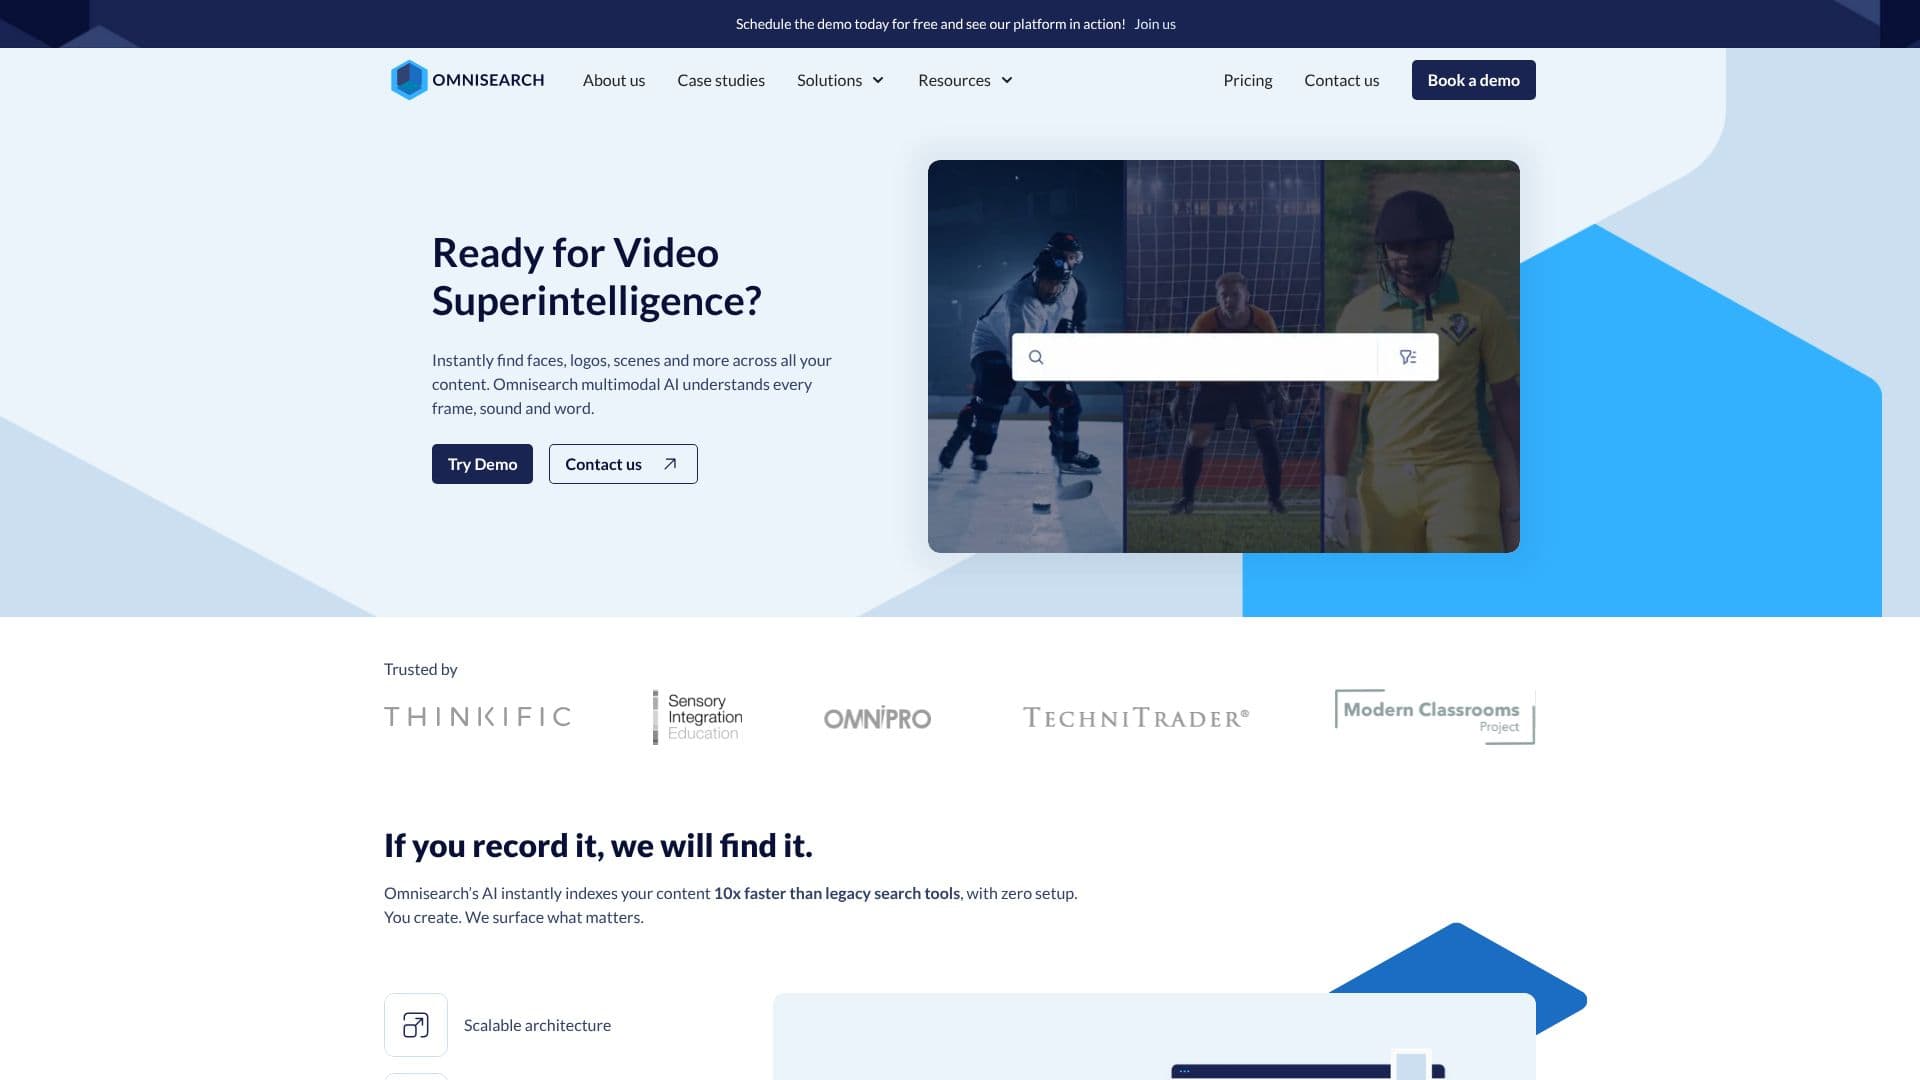Open the filter icon in hero search box

click(1408, 357)
